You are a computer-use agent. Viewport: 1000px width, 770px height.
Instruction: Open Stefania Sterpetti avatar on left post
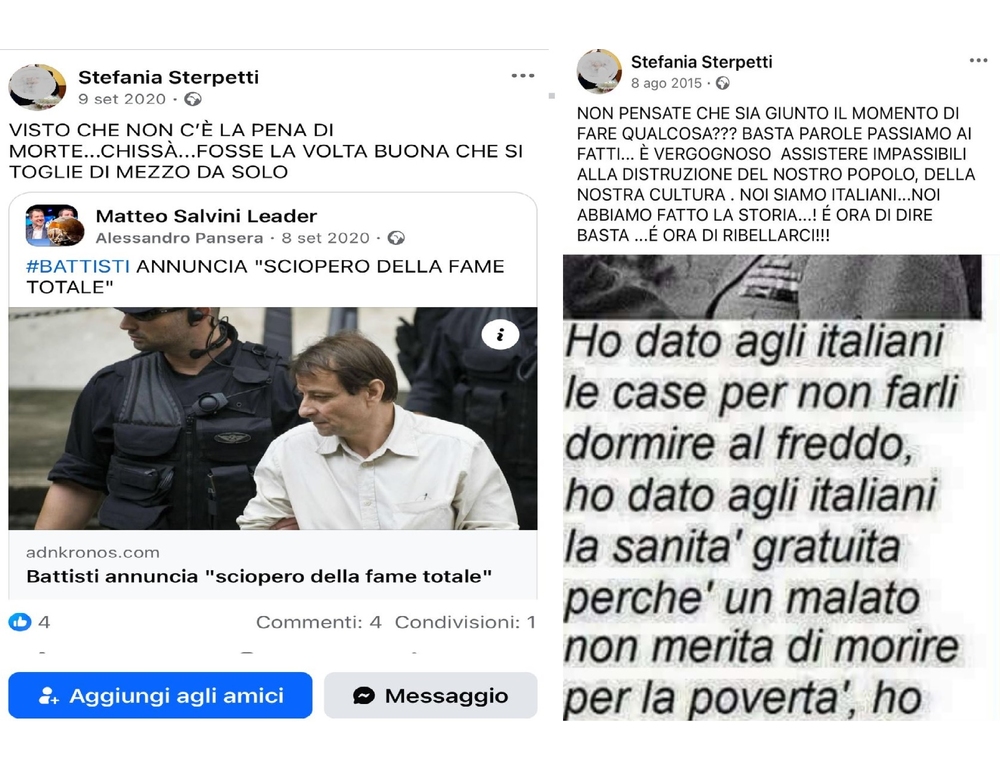pos(37,87)
